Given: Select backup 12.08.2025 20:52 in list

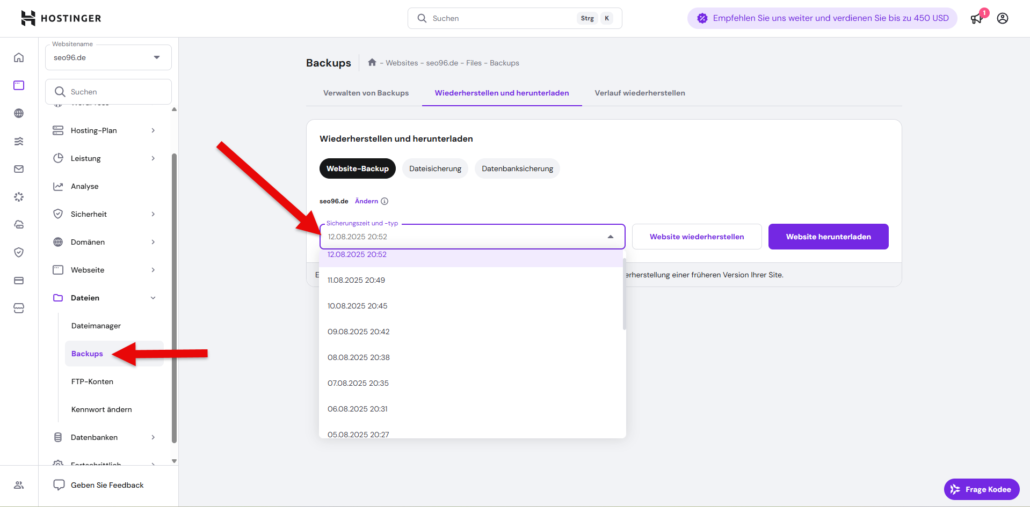Looking at the screenshot, I should (470, 257).
